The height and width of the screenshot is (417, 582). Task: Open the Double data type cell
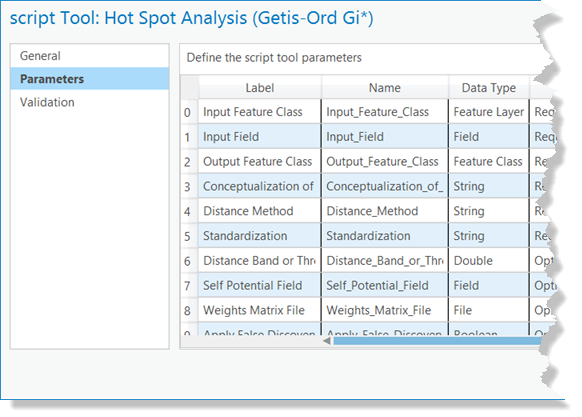[488, 261]
